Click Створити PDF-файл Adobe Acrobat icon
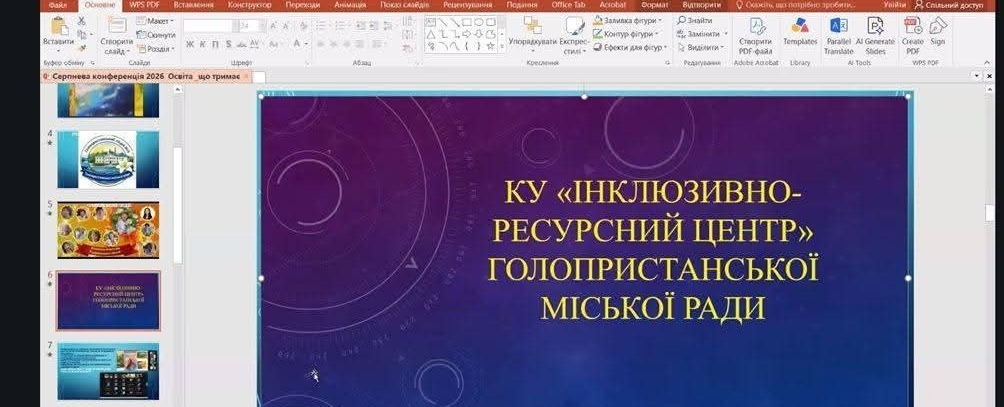The image size is (1004, 407). 757,26
